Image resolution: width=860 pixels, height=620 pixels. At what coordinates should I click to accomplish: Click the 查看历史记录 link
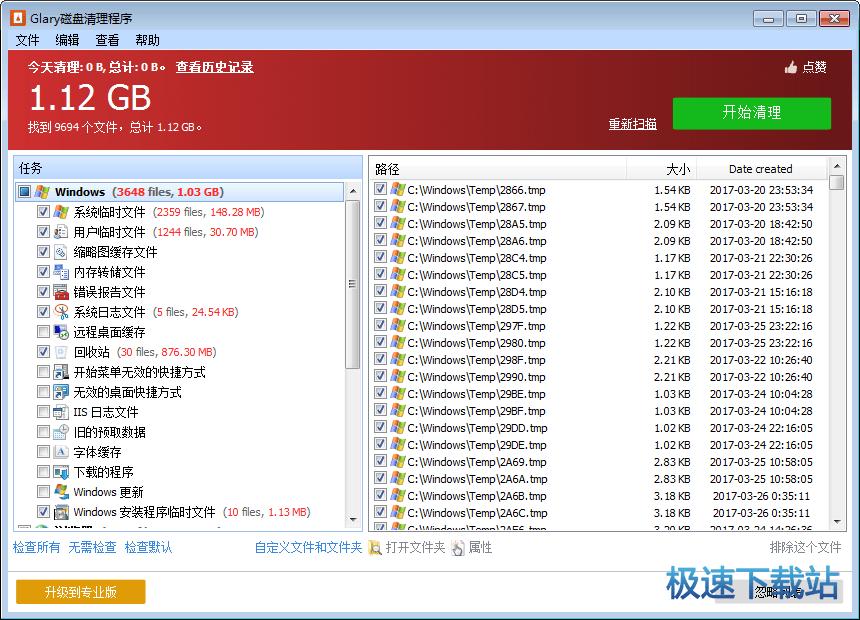coord(214,68)
